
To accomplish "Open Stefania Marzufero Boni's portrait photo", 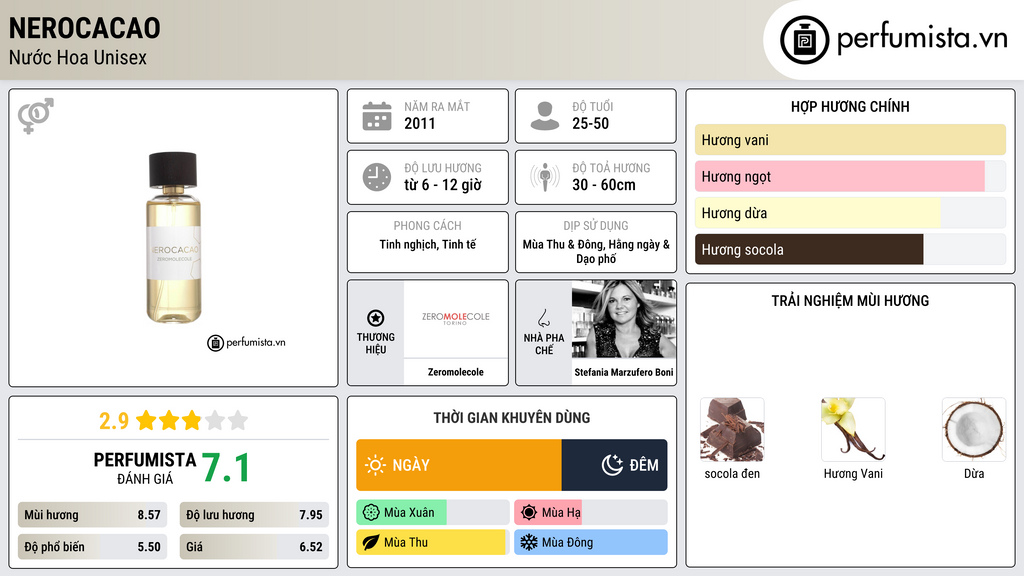I will tap(624, 319).
